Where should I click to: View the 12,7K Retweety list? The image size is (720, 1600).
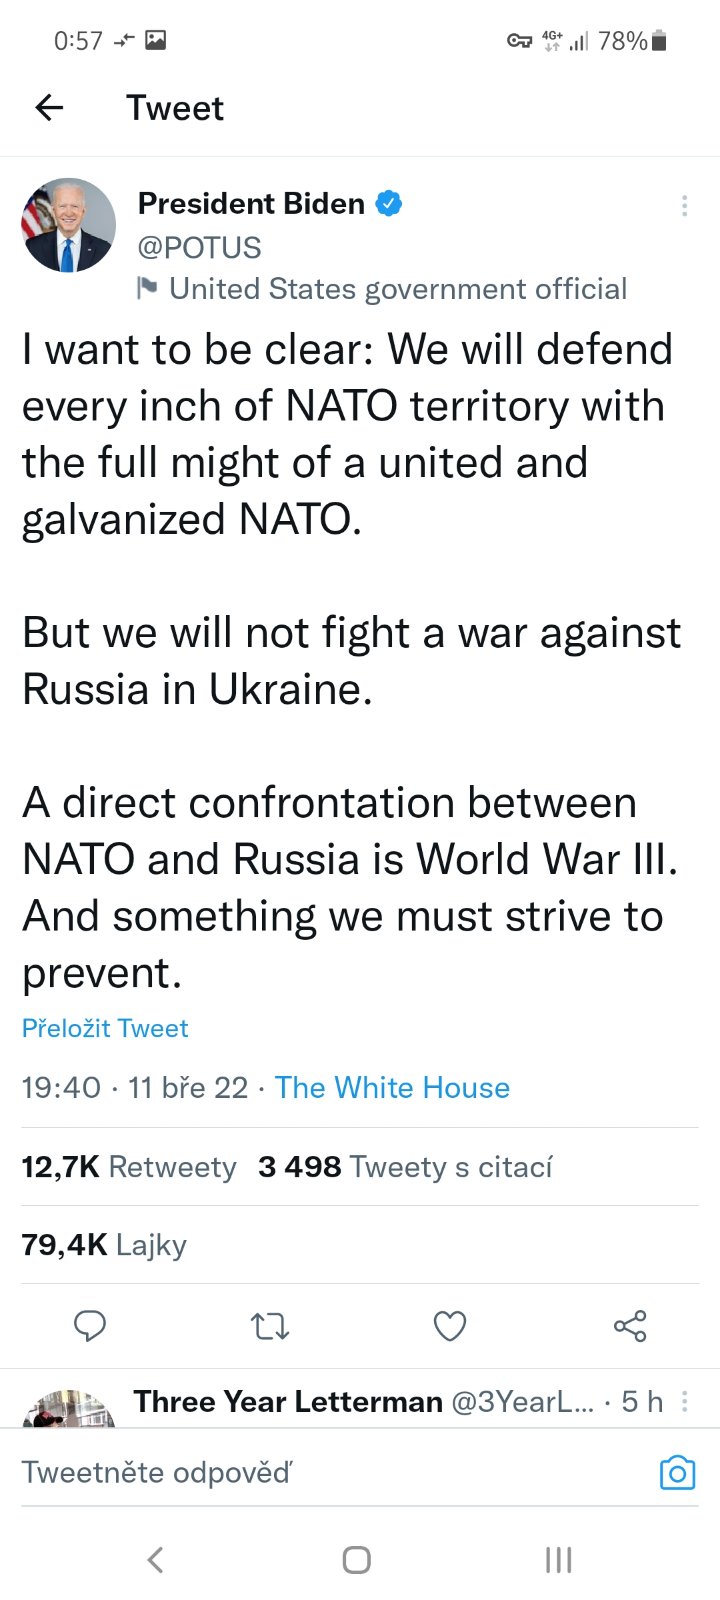tap(129, 1167)
